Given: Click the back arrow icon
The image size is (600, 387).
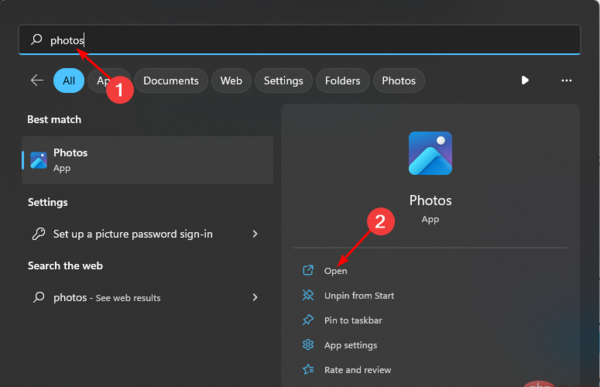Looking at the screenshot, I should (x=37, y=80).
